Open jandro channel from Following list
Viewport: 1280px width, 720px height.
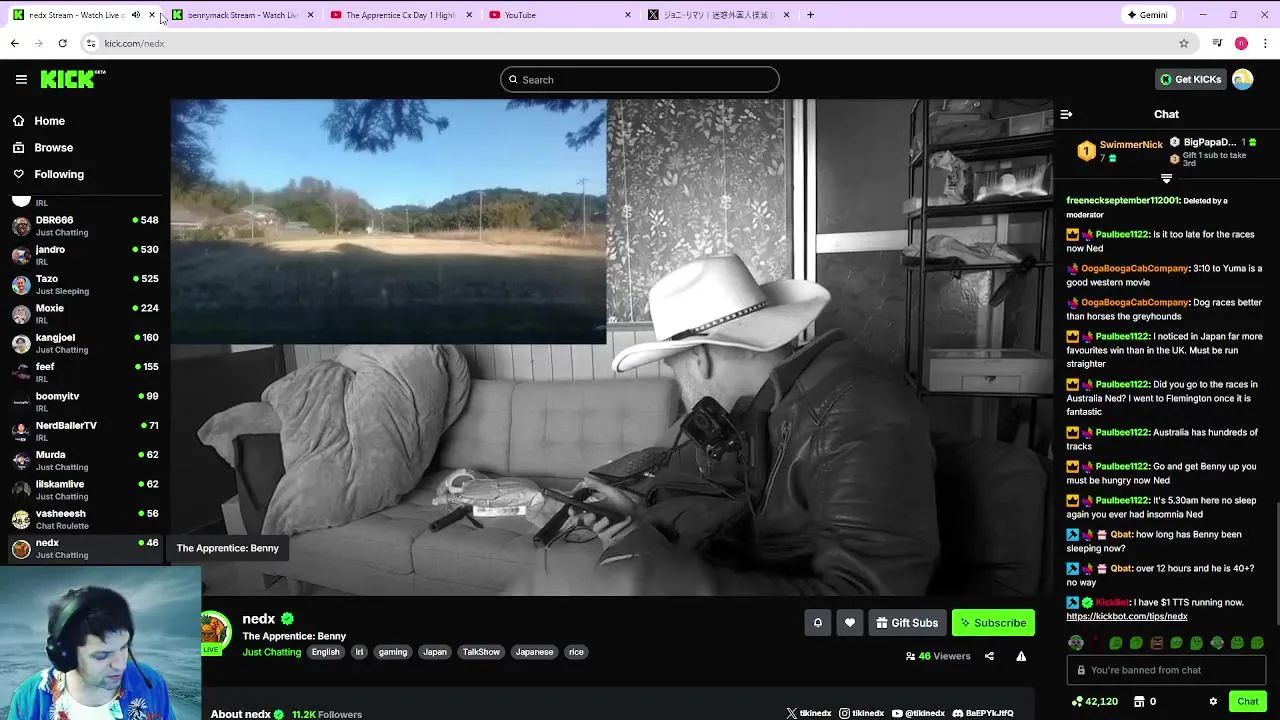tap(85, 255)
